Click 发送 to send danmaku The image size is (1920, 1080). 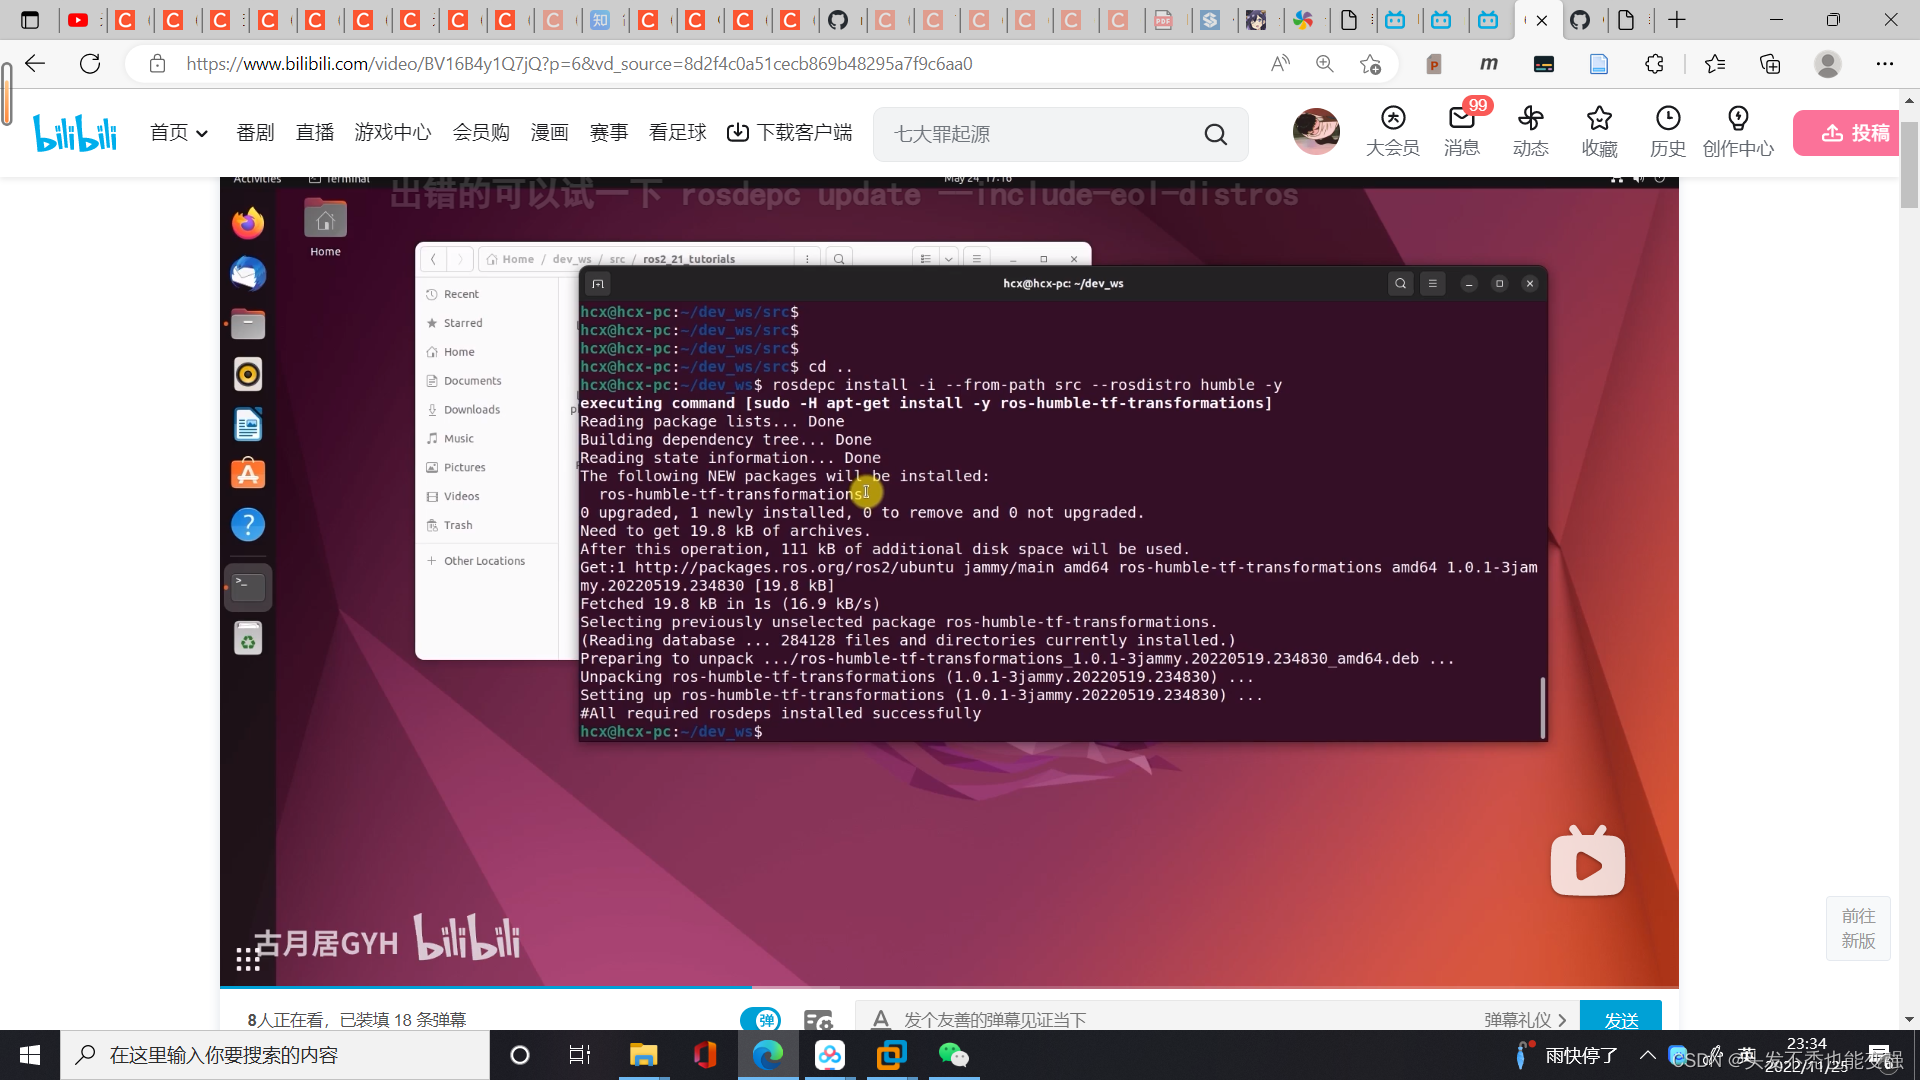(1621, 1017)
